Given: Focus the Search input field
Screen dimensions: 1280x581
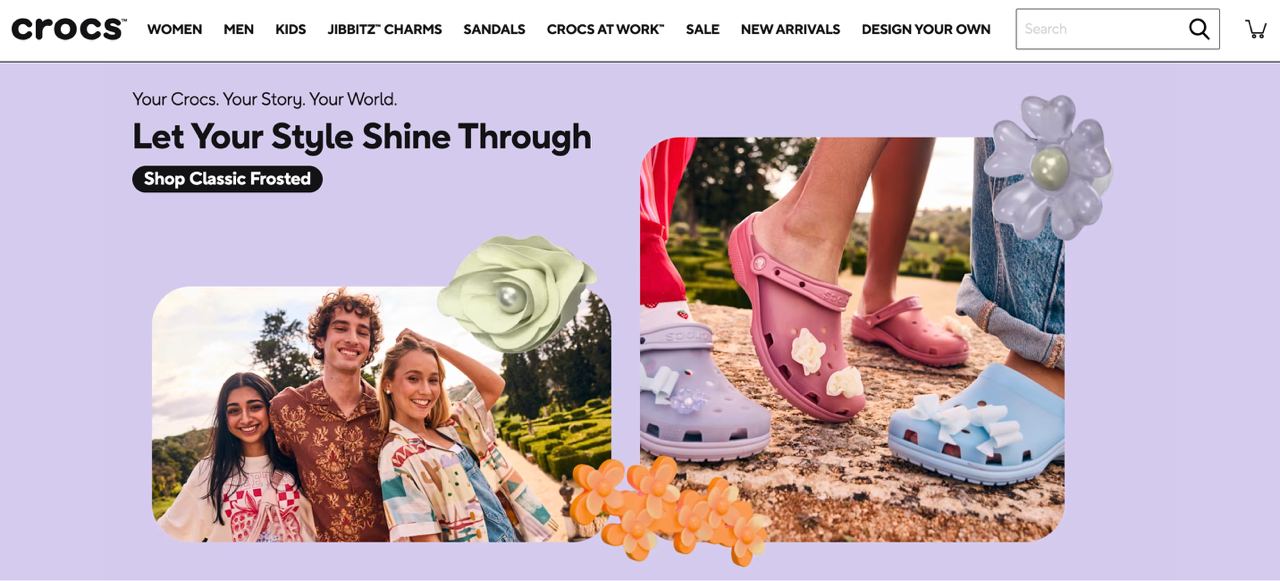Looking at the screenshot, I should 1100,29.
